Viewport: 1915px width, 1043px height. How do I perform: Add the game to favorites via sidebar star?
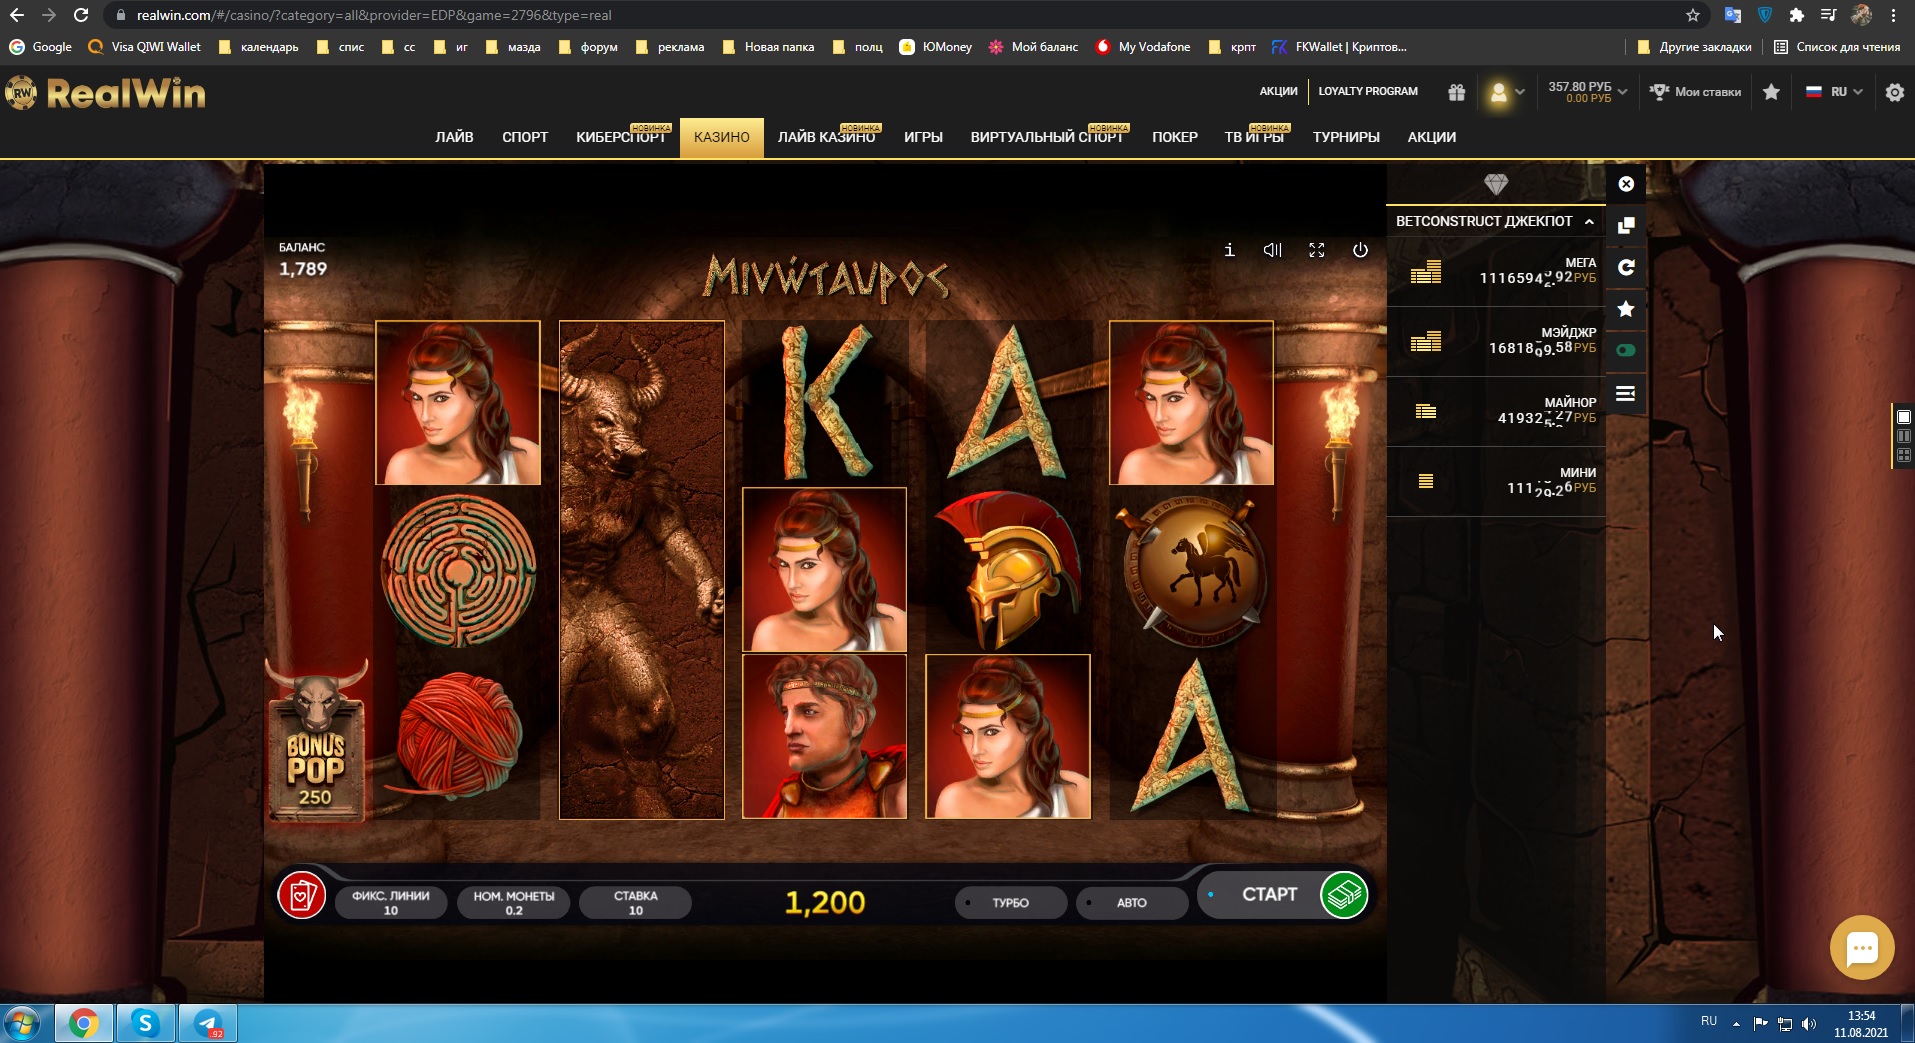pos(1626,309)
